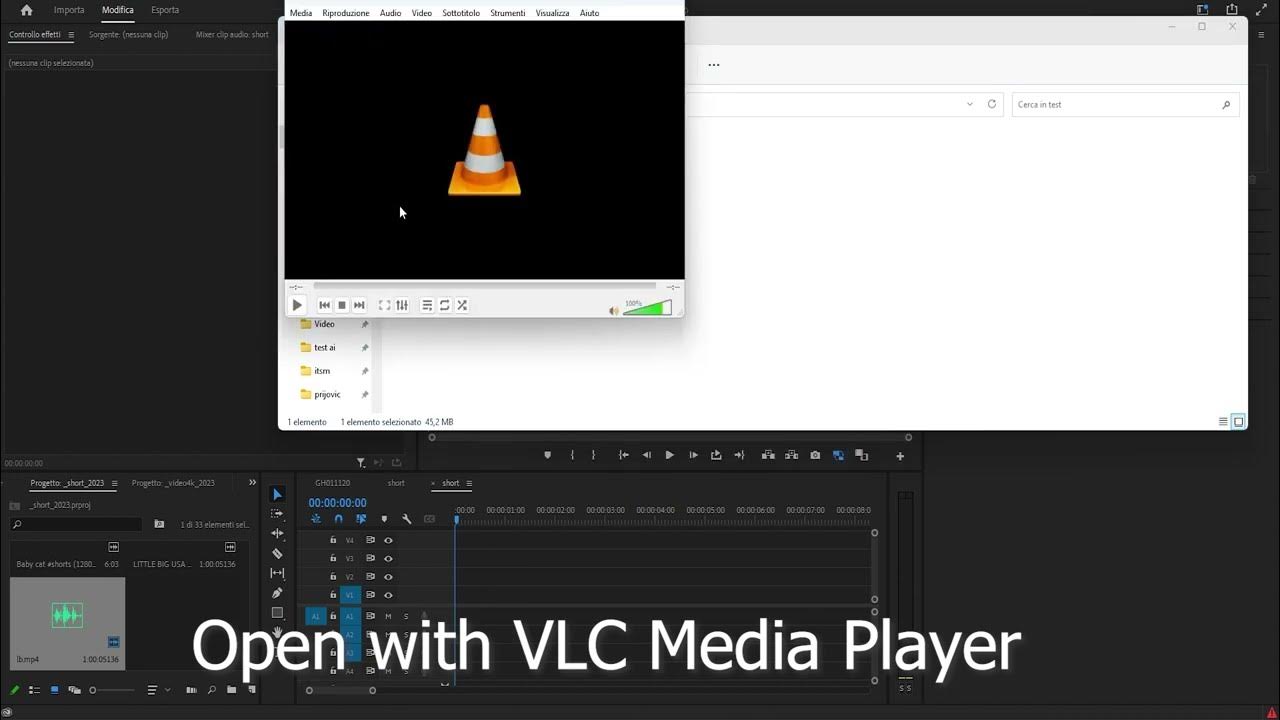This screenshot has height=720, width=1280.
Task: Add marker in timeline header
Action: point(384,519)
